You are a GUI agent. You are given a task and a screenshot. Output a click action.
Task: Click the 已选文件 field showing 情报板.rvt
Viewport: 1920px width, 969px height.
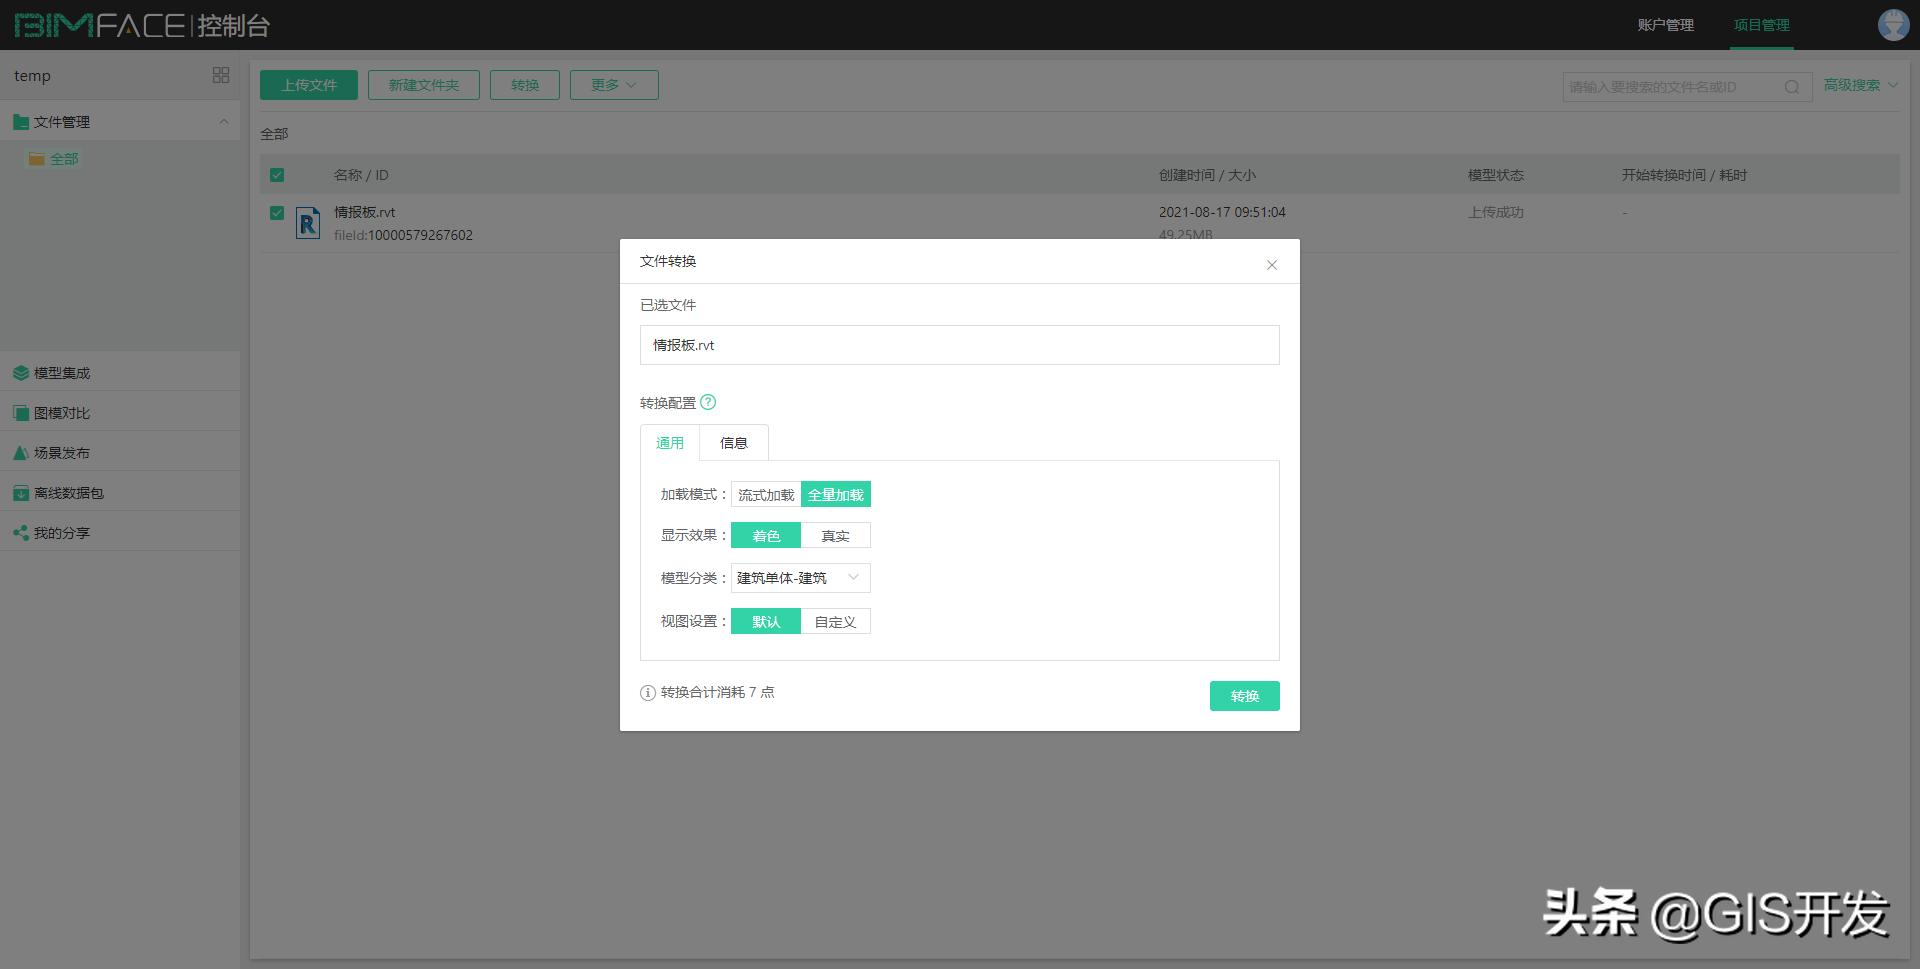coord(960,345)
